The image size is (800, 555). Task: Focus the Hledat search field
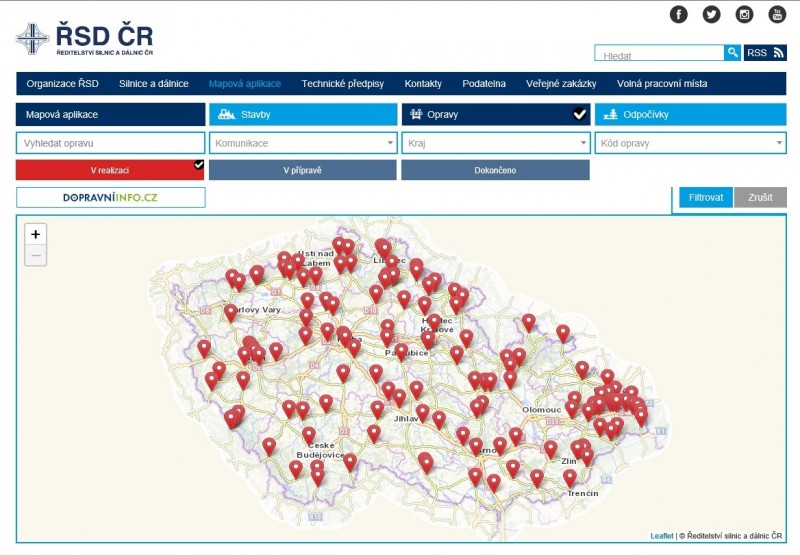click(659, 53)
